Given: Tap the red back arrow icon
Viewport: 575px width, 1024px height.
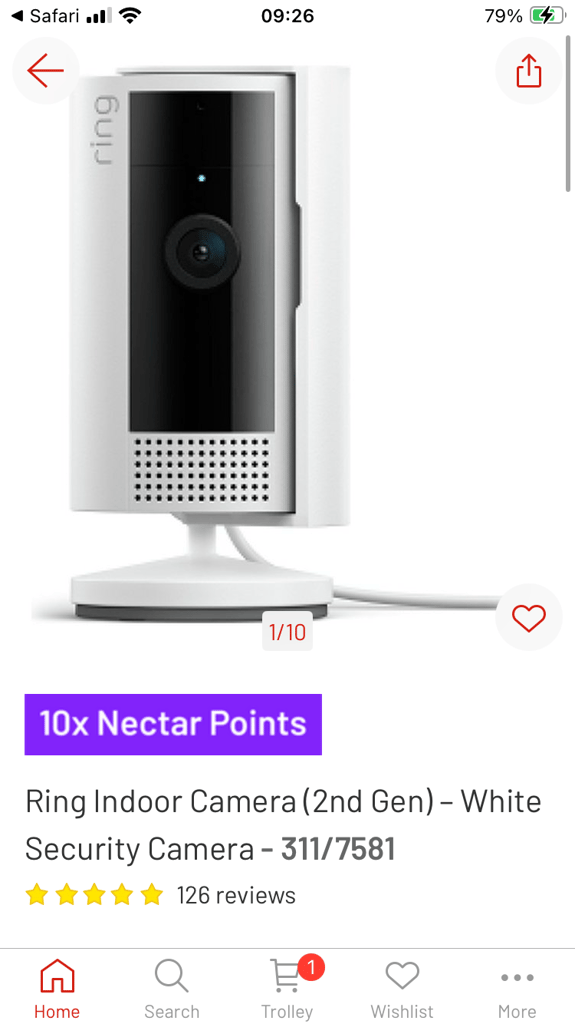Looking at the screenshot, I should click(45, 71).
